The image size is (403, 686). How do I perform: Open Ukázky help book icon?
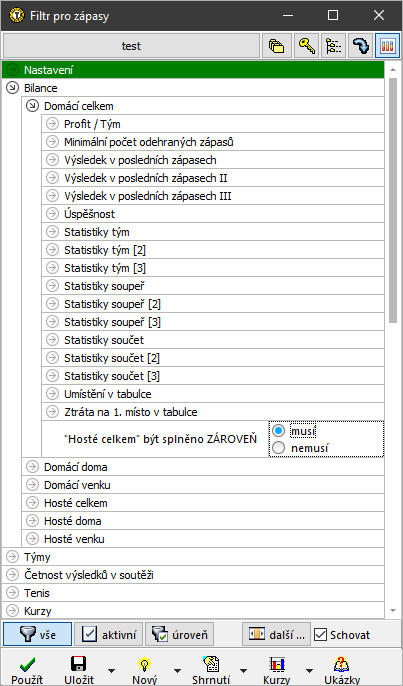(342, 664)
